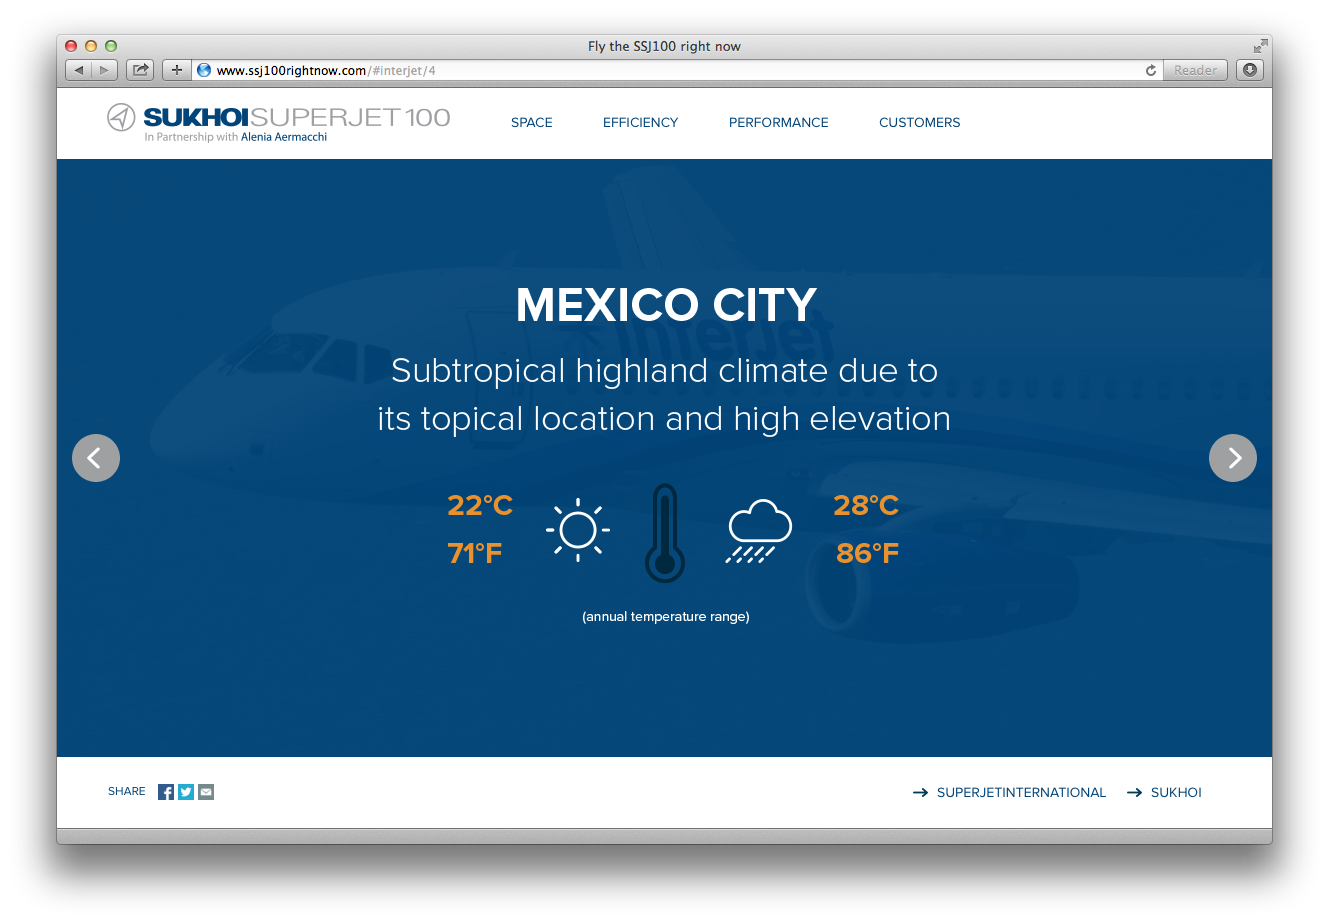Open the SPACE menu section
This screenshot has height=923, width=1329.
tap(531, 122)
